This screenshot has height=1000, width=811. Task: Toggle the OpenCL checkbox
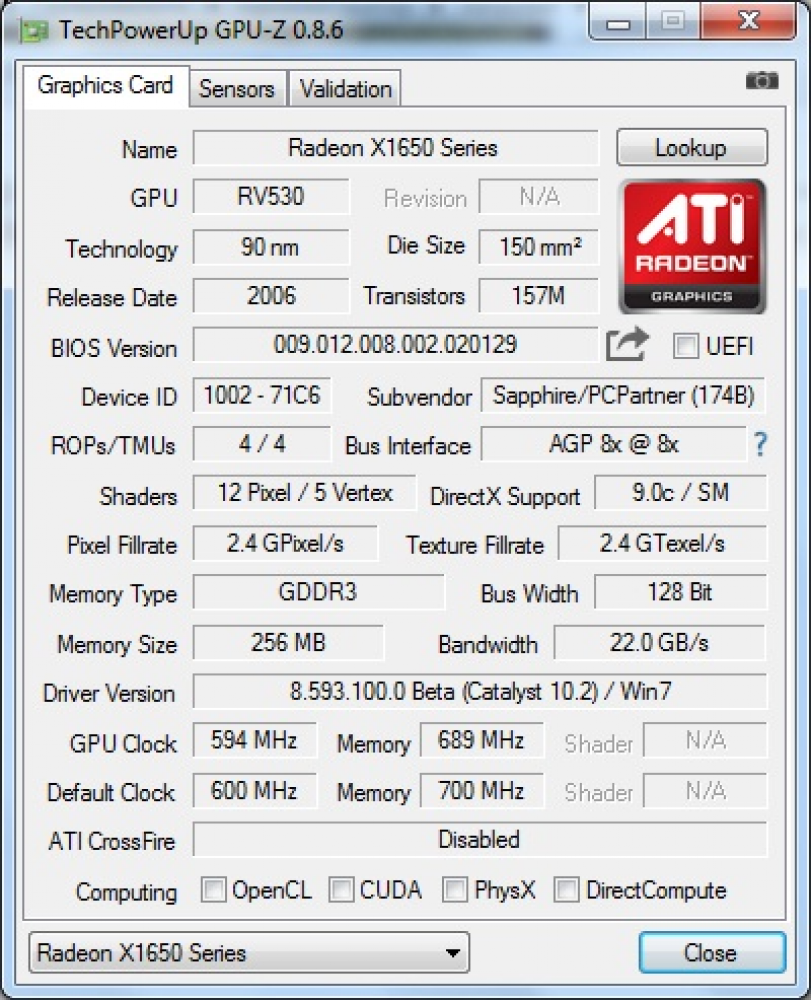pos(213,889)
